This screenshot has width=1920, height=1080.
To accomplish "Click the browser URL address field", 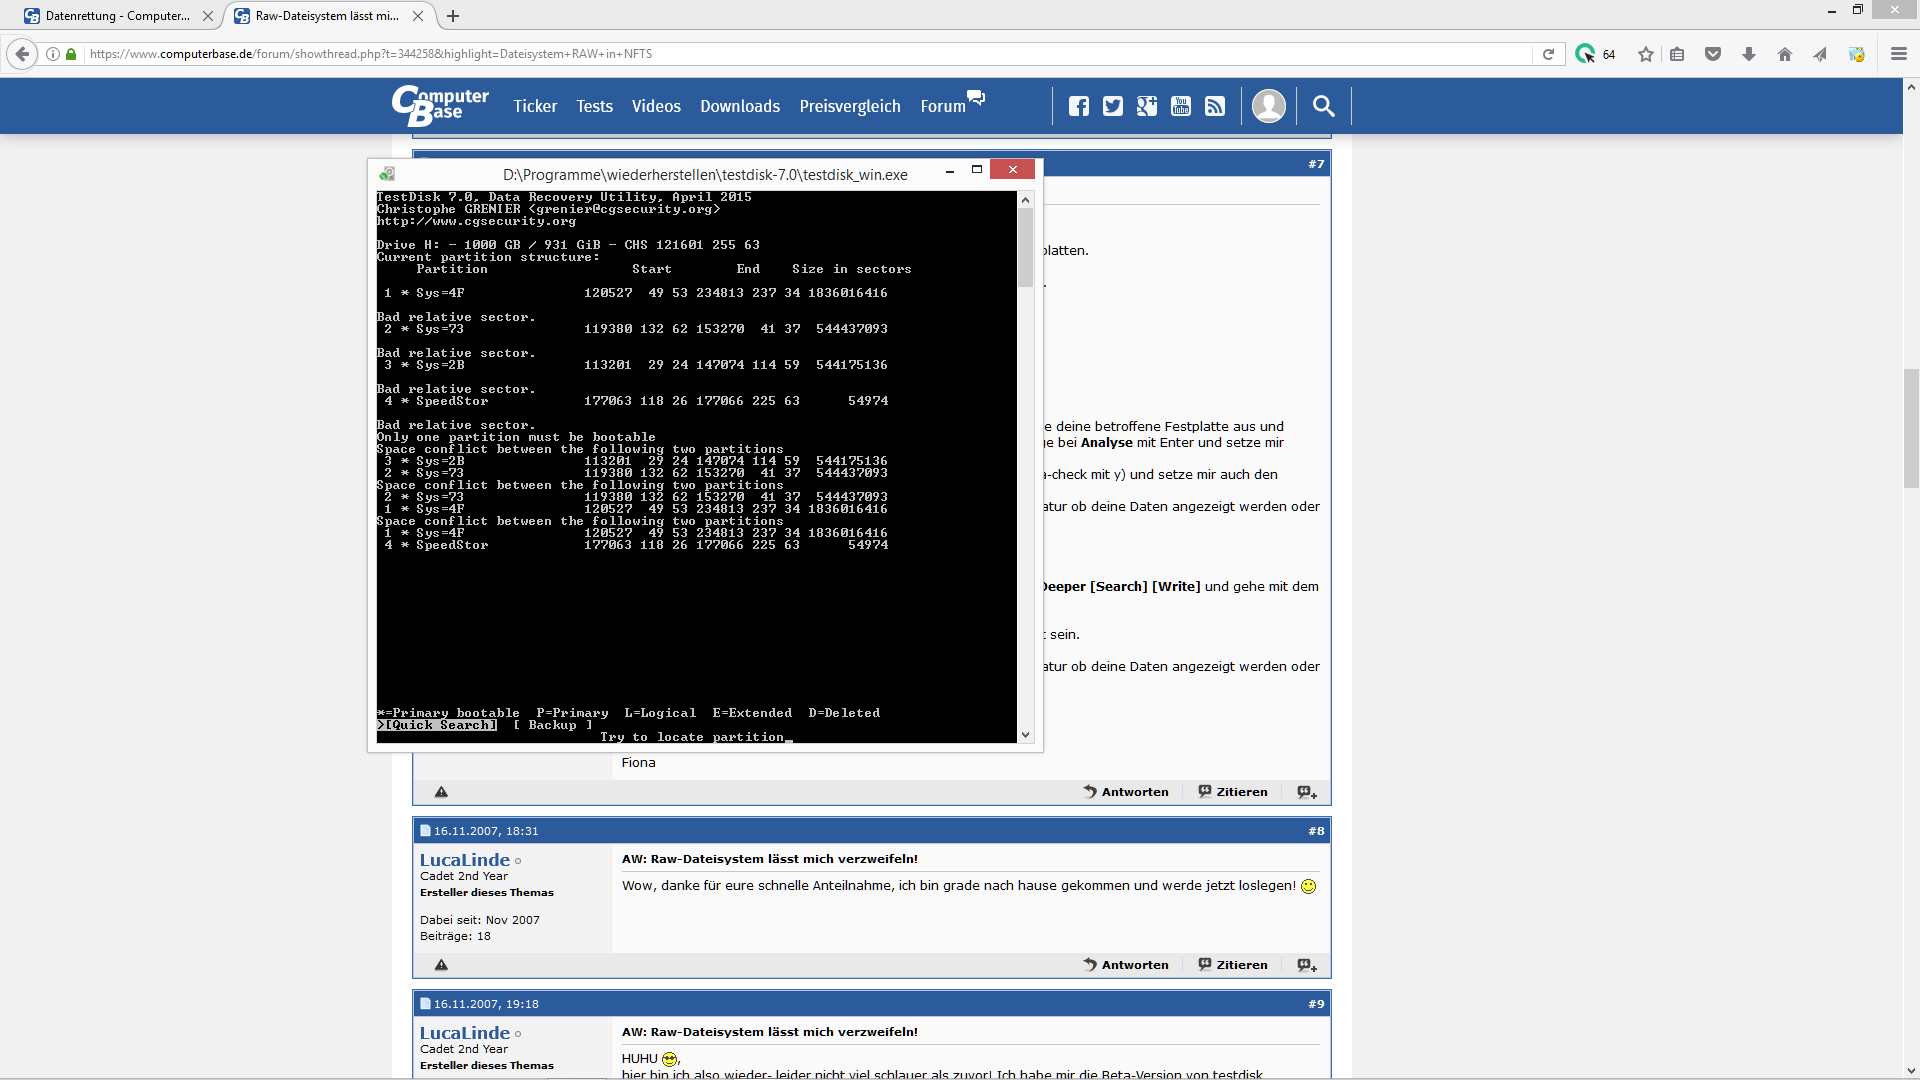I will [x=808, y=54].
